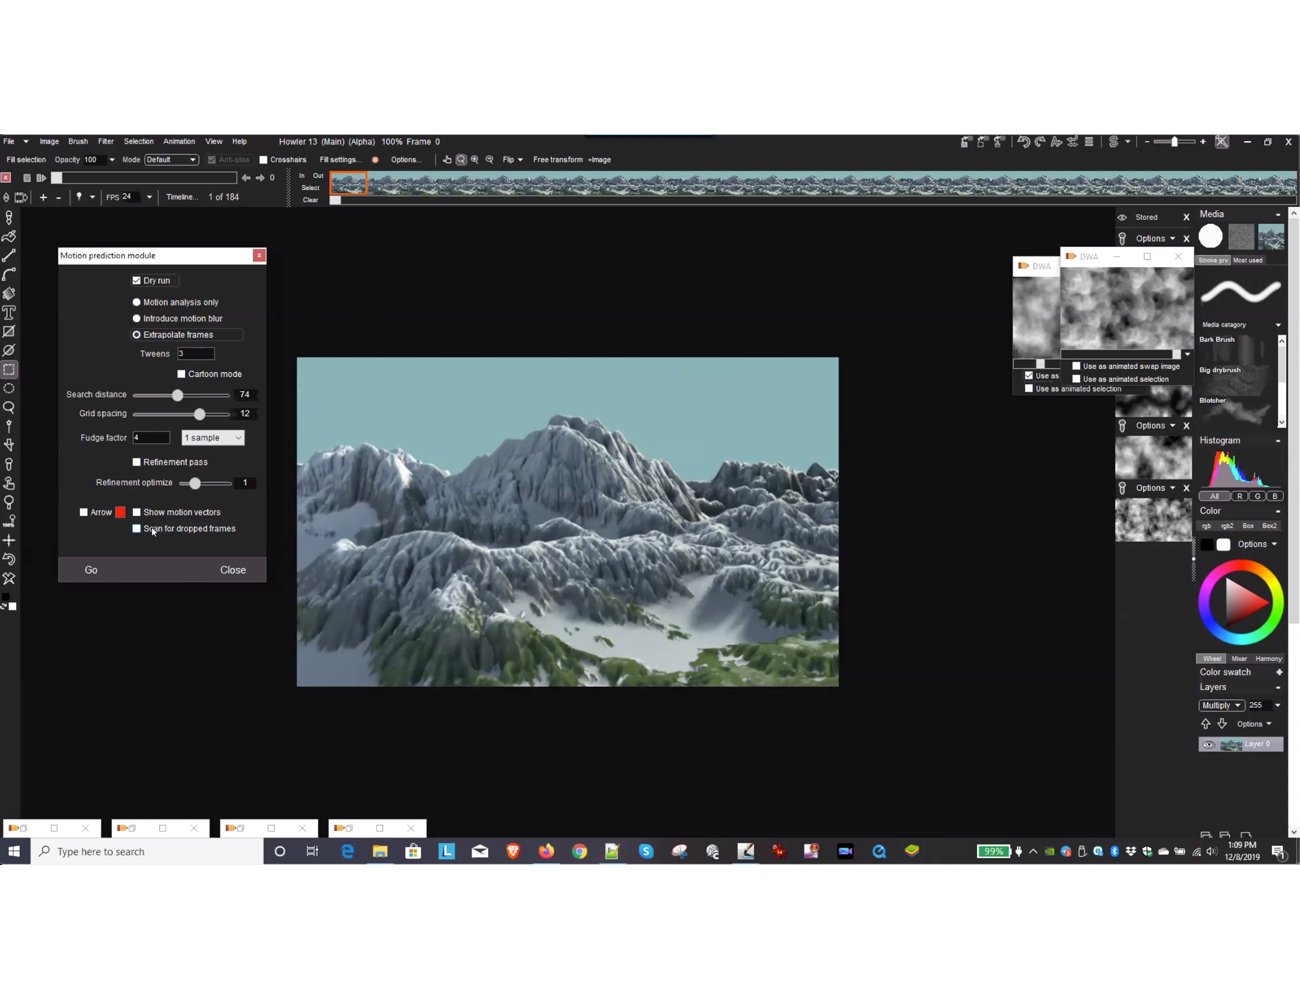Open the Histogram panel's All channel view

tap(1215, 496)
